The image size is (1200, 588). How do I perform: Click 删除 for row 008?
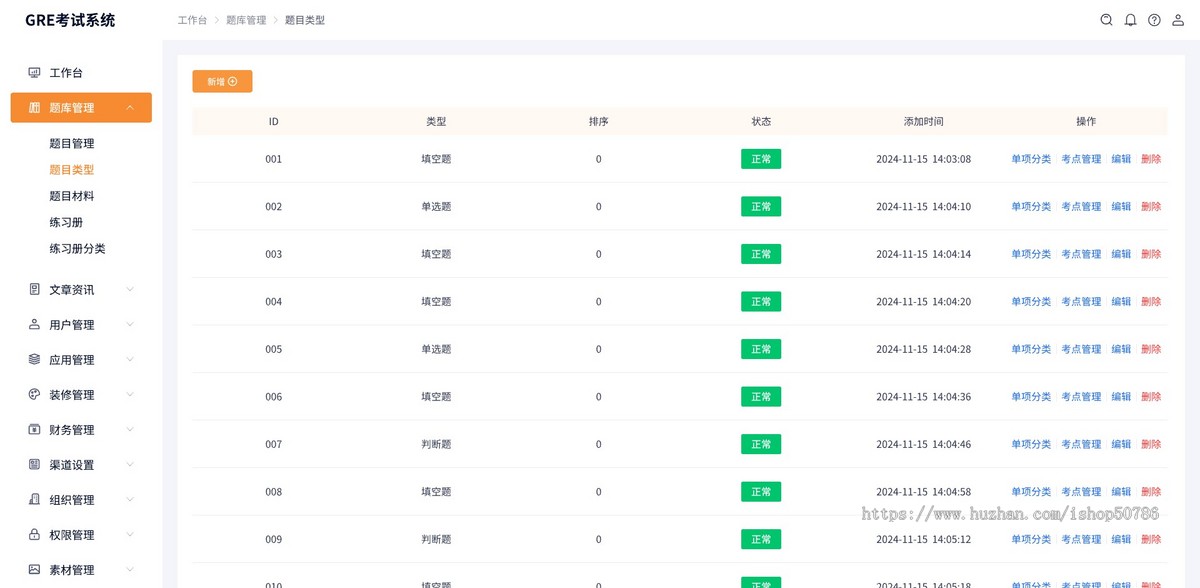(x=1151, y=492)
